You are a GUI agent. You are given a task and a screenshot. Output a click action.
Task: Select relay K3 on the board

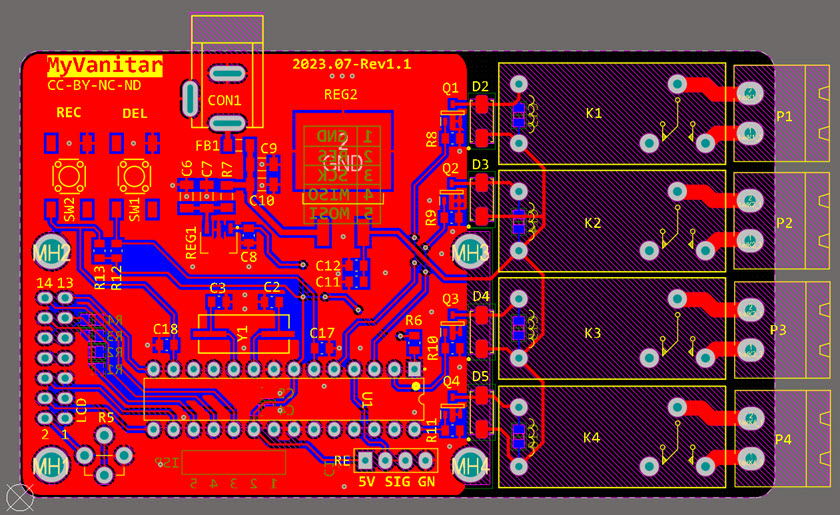tap(593, 333)
